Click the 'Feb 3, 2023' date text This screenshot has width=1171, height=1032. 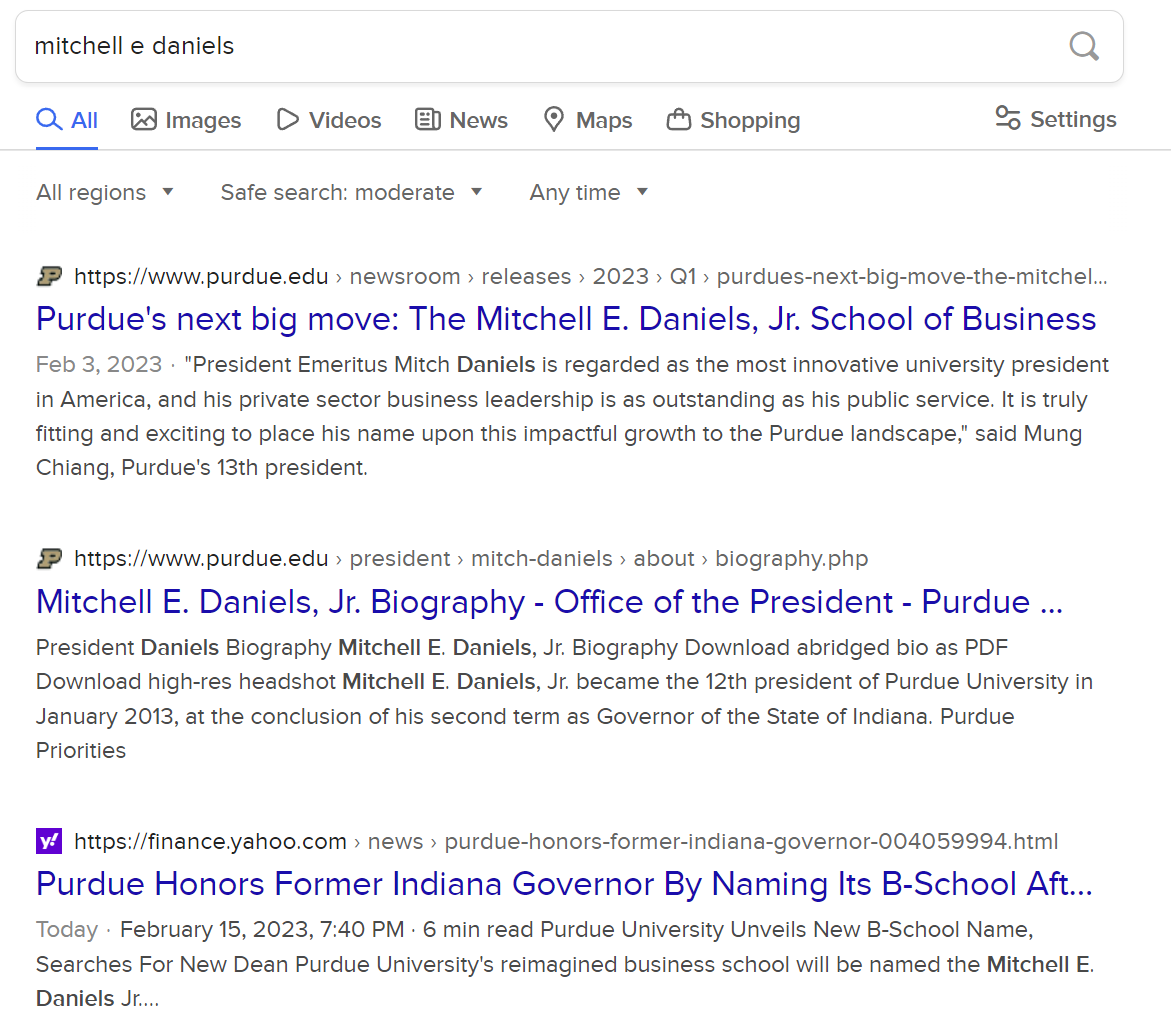[x=99, y=364]
